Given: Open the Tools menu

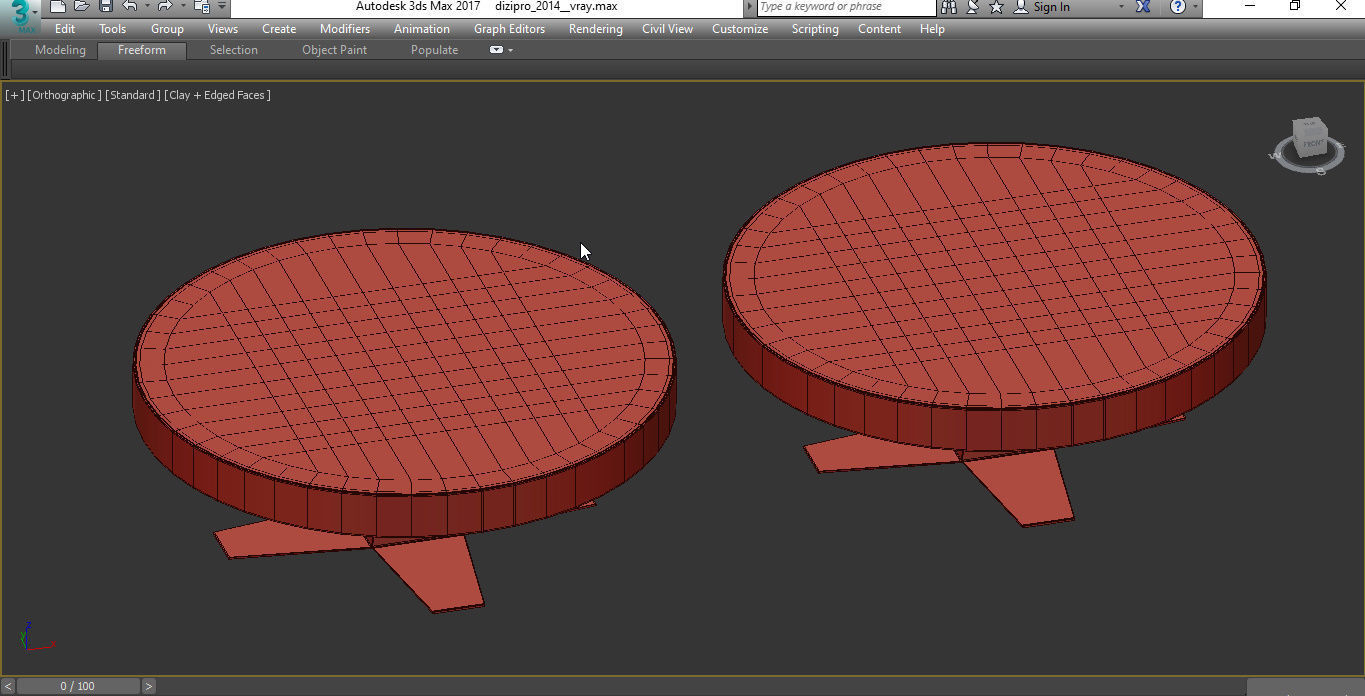Looking at the screenshot, I should click(112, 29).
